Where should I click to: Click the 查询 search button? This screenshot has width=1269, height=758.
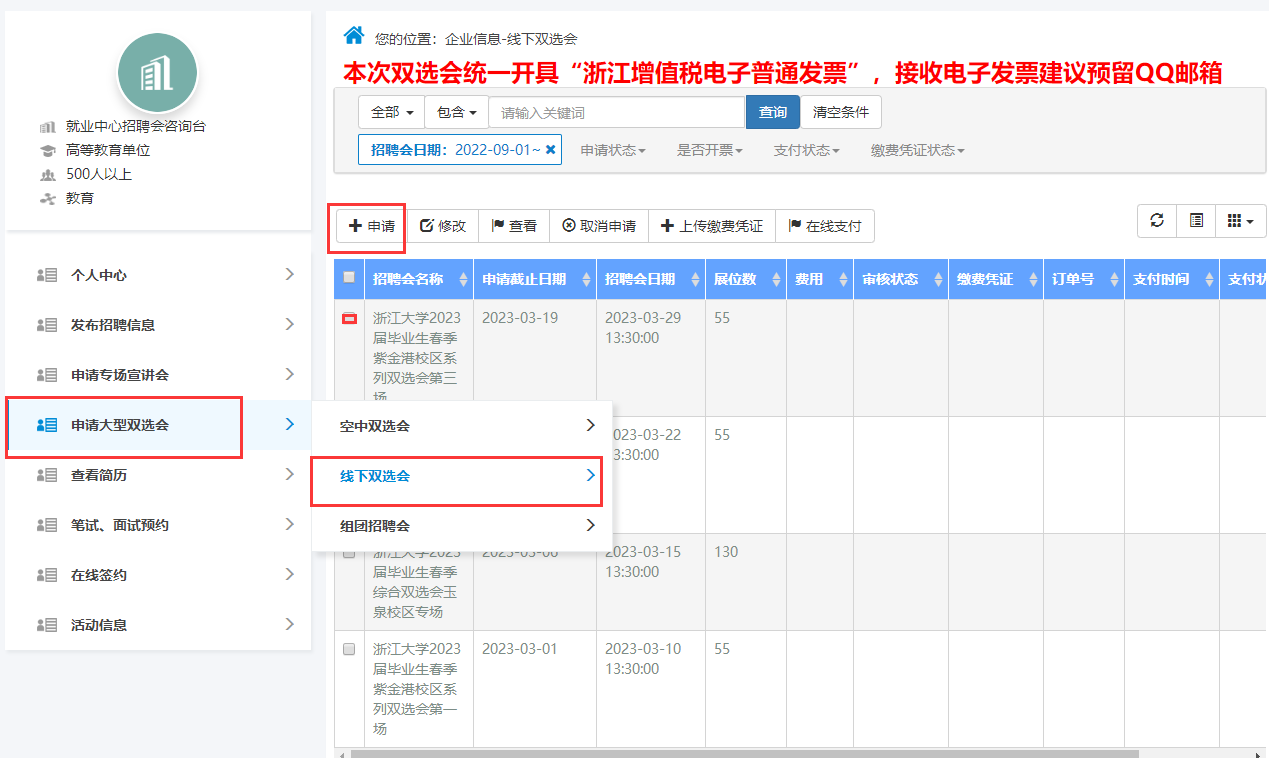tap(772, 112)
